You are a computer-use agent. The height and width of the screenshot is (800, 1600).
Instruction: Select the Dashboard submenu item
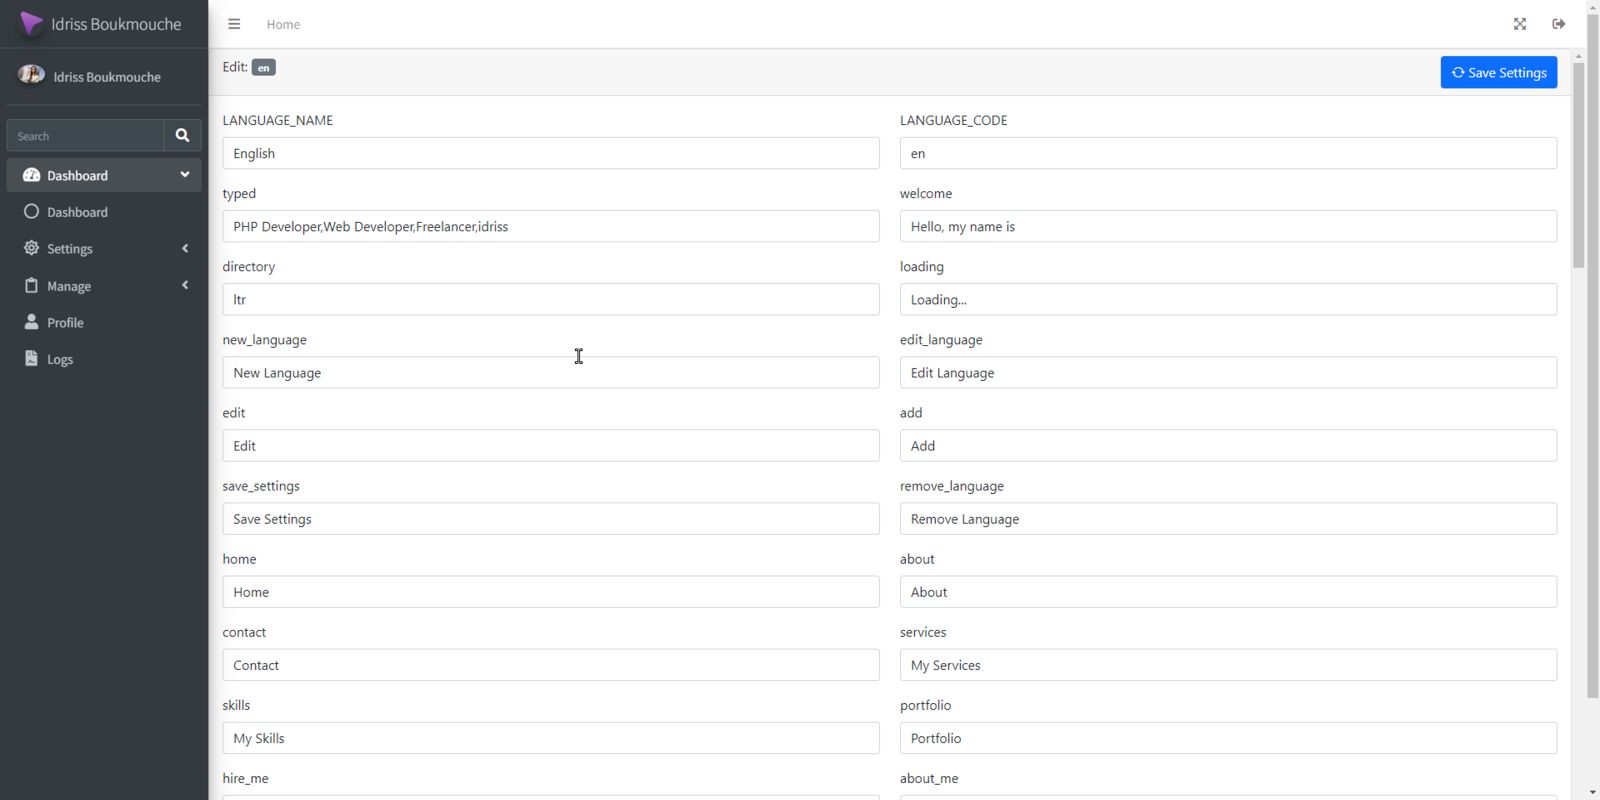pos(77,212)
